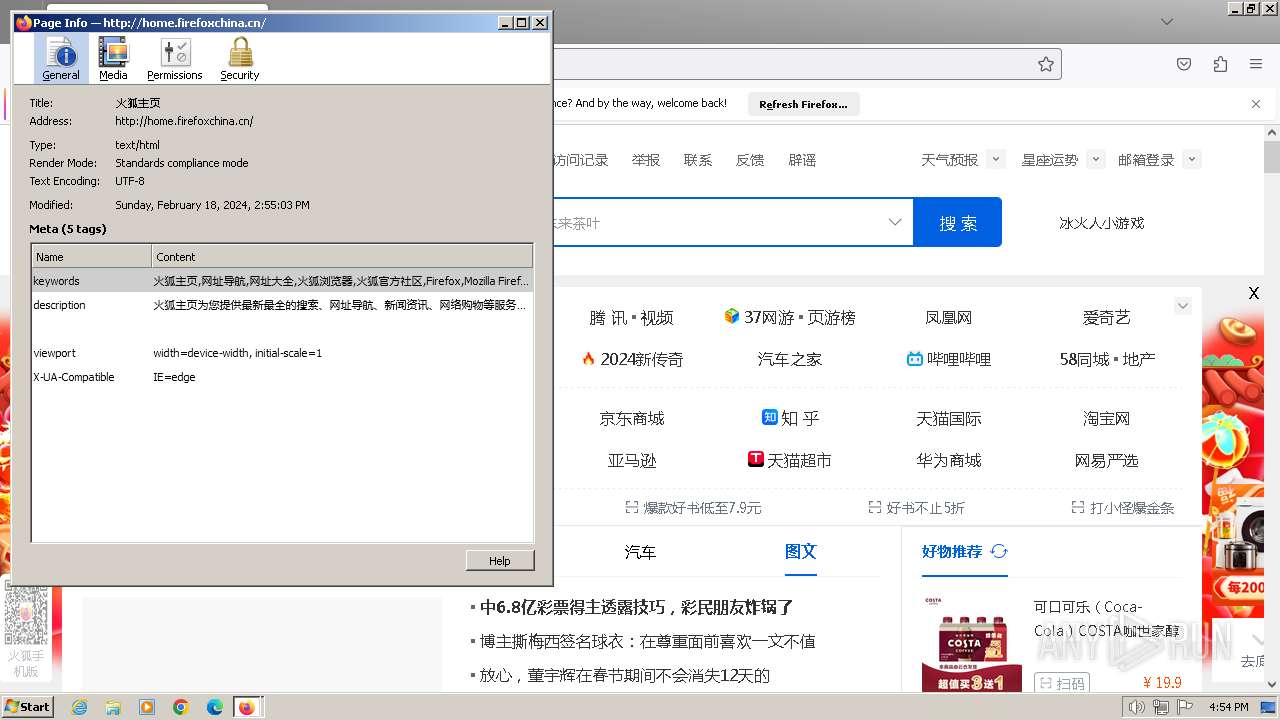This screenshot has height=720, width=1280.
Task: Switch to the Media tab in Page Info
Action: [x=113, y=59]
